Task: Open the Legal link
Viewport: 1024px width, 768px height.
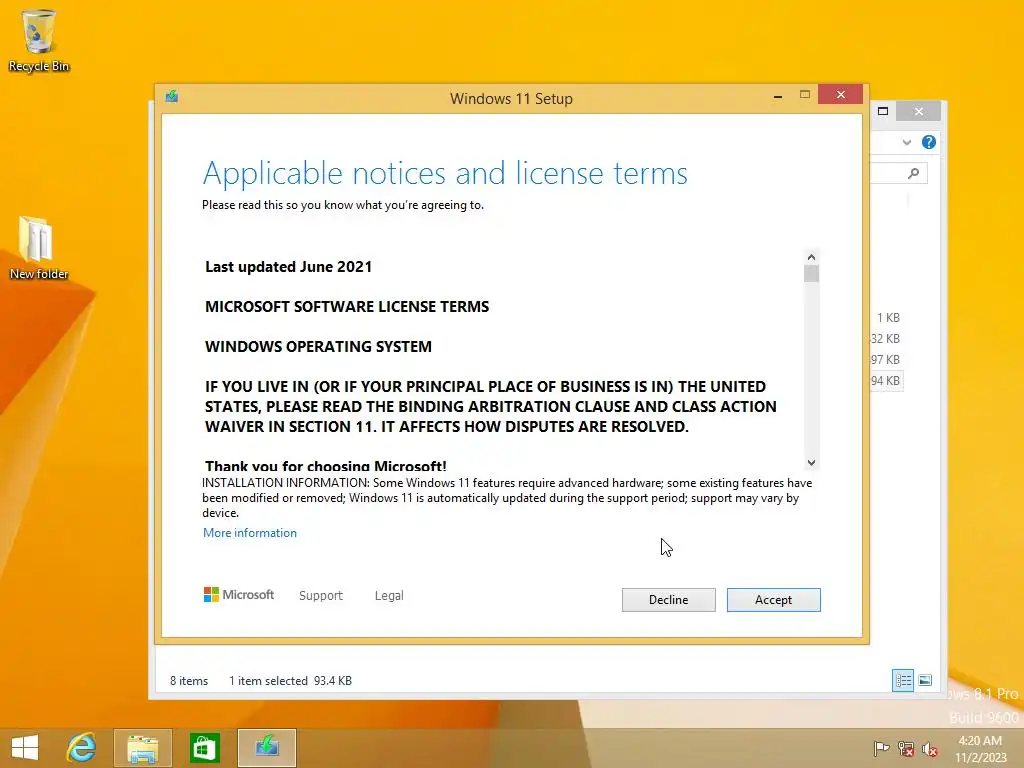Action: coord(389,596)
